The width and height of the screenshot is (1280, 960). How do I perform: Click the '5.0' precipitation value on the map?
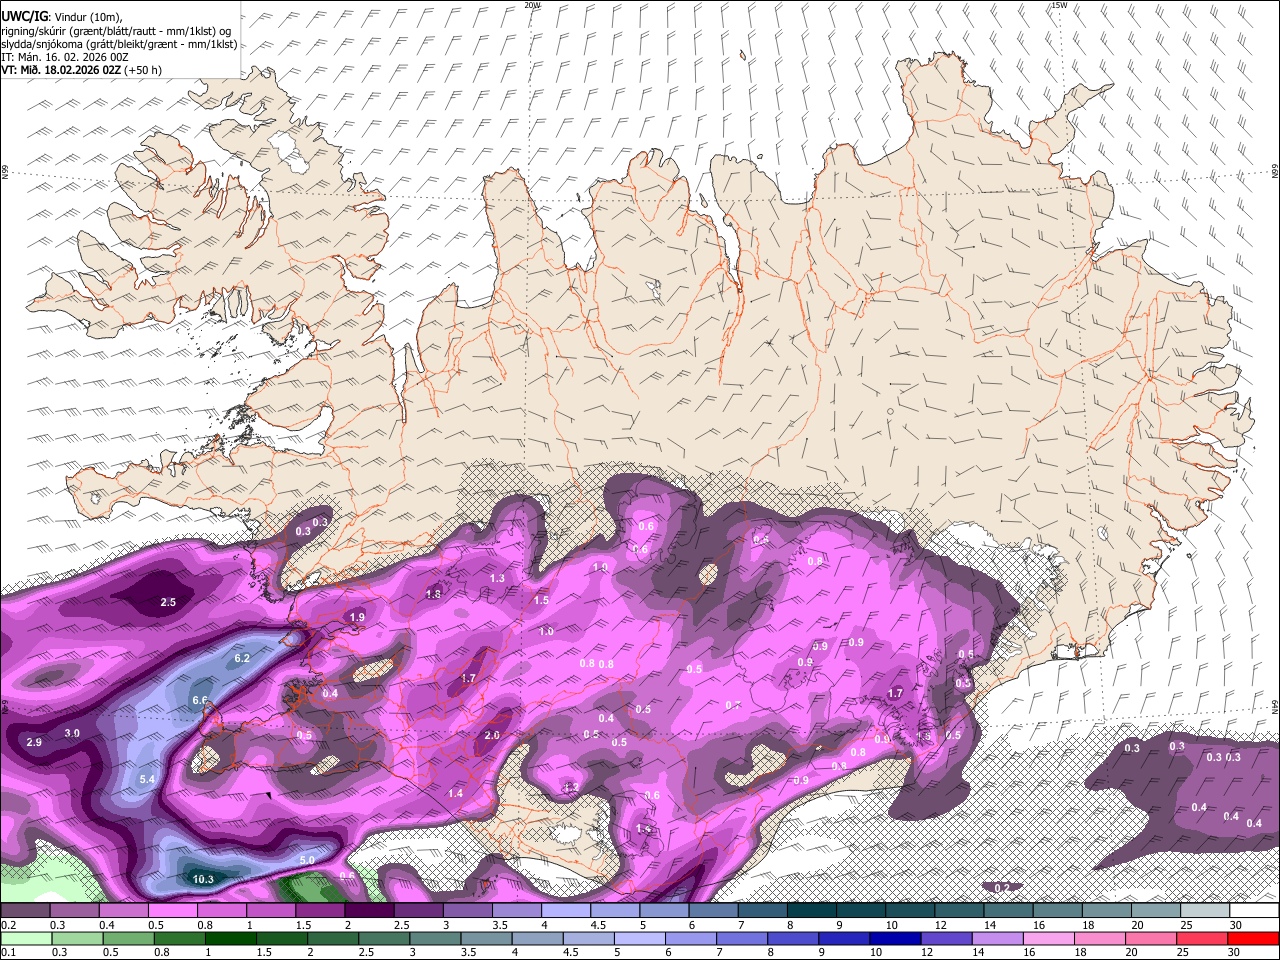(307, 860)
